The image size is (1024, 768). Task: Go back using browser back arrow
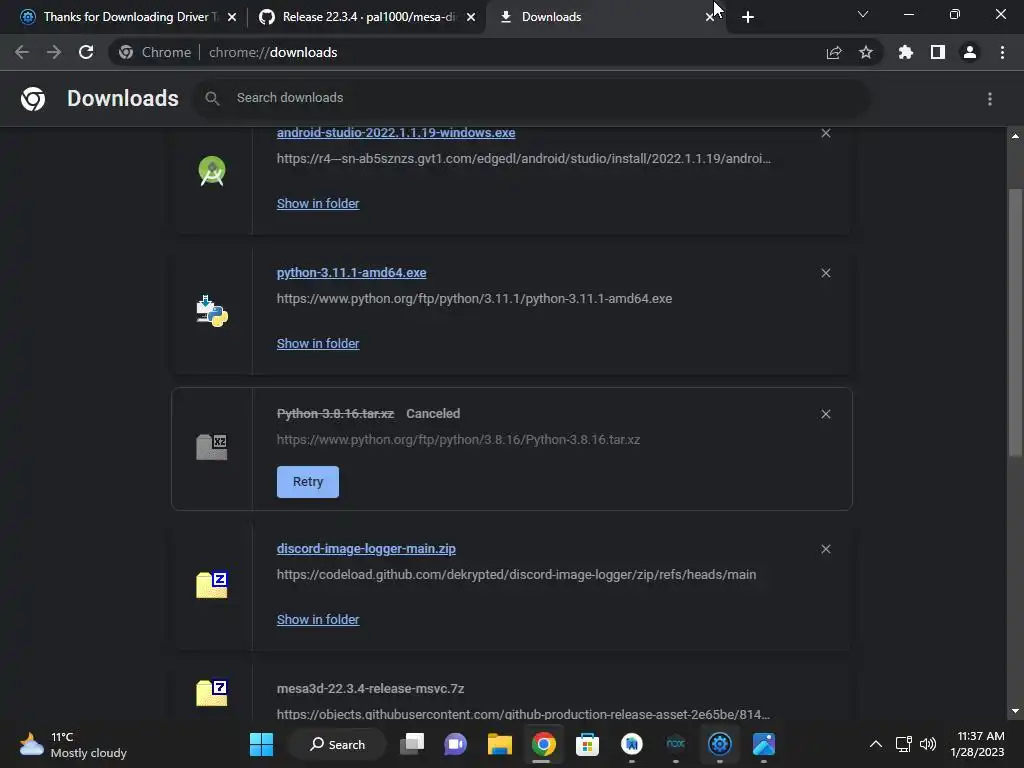click(22, 52)
